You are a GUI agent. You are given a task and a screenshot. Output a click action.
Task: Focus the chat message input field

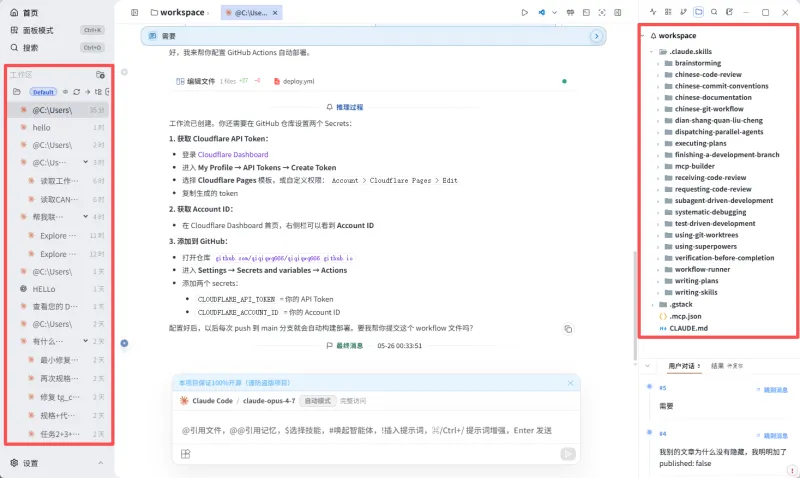click(376, 431)
